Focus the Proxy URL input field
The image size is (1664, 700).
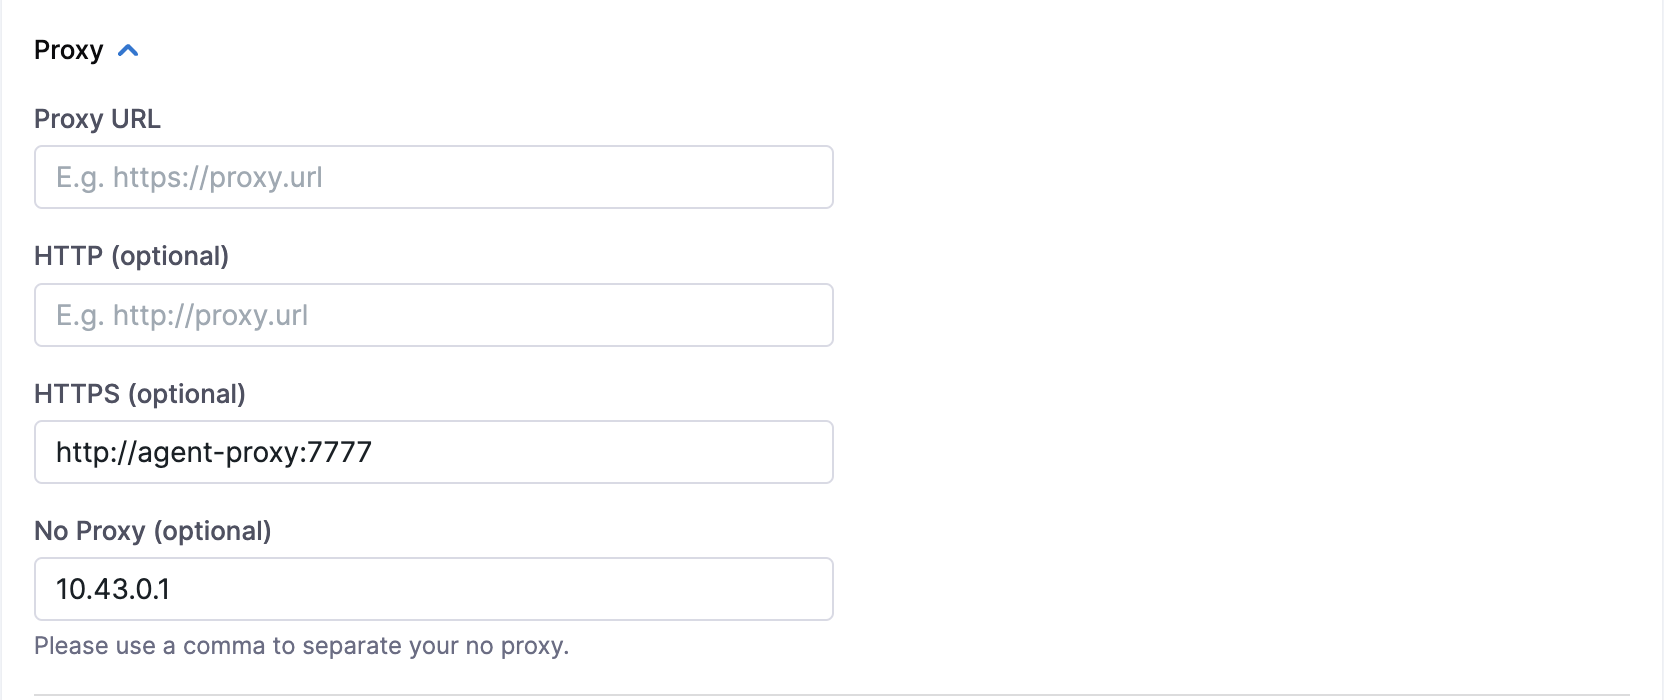[x=434, y=177]
